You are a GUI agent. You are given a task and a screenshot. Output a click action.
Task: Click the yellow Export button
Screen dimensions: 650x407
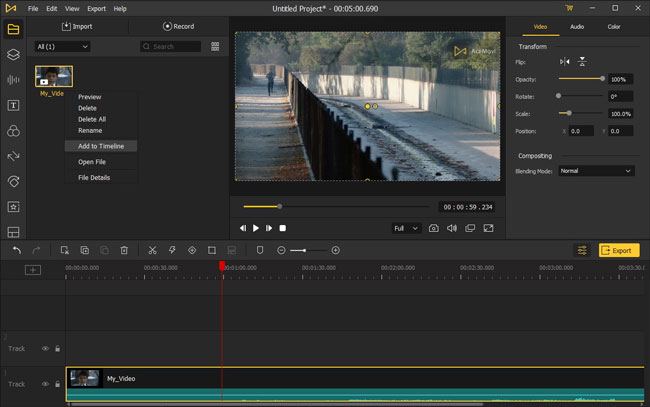[x=618, y=250]
